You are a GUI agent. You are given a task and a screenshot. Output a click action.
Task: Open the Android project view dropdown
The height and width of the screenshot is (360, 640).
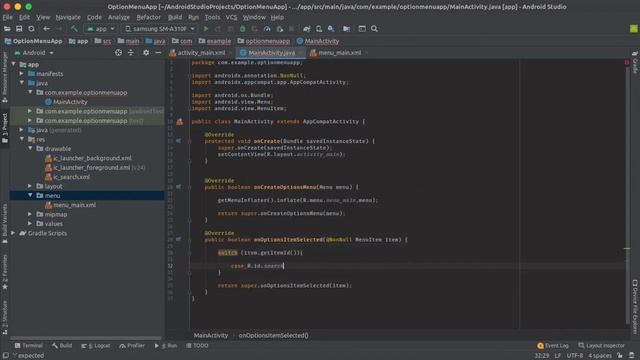[34, 53]
